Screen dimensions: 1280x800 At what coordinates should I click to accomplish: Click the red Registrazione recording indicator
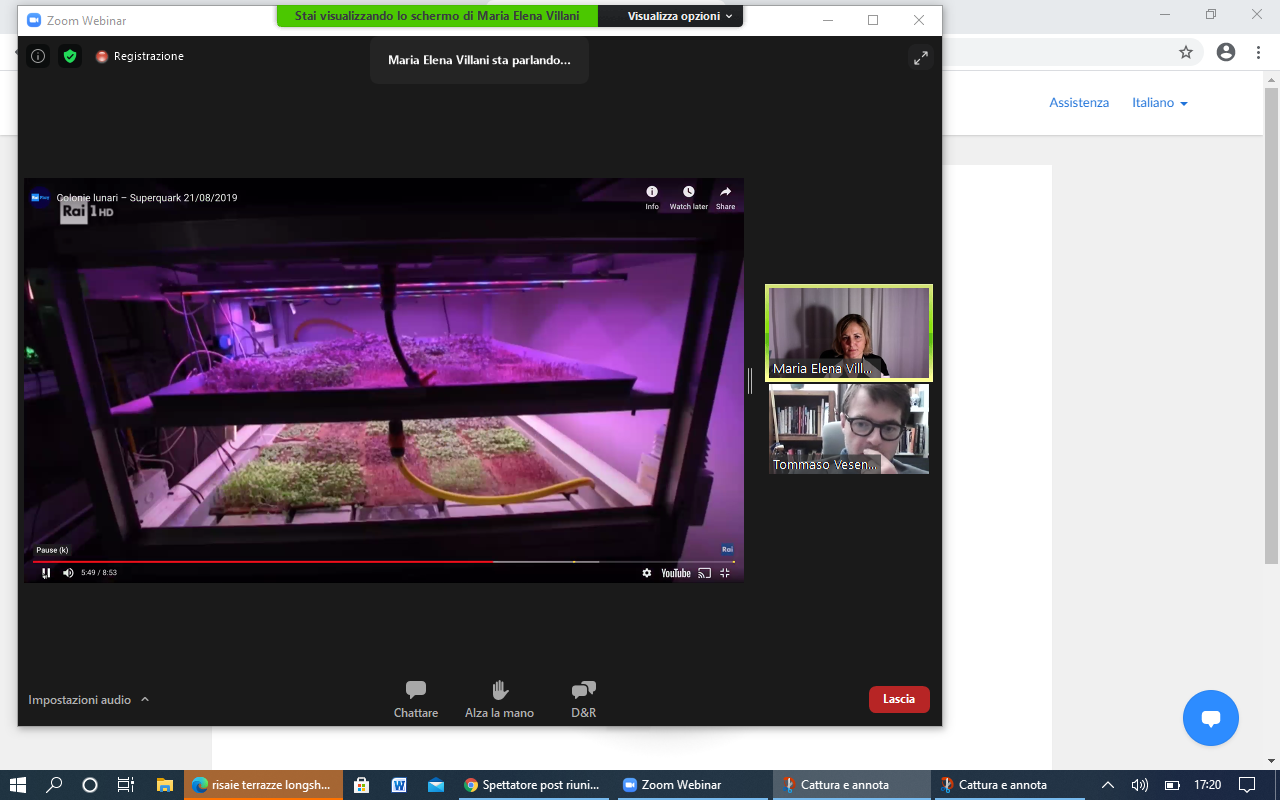click(x=140, y=56)
